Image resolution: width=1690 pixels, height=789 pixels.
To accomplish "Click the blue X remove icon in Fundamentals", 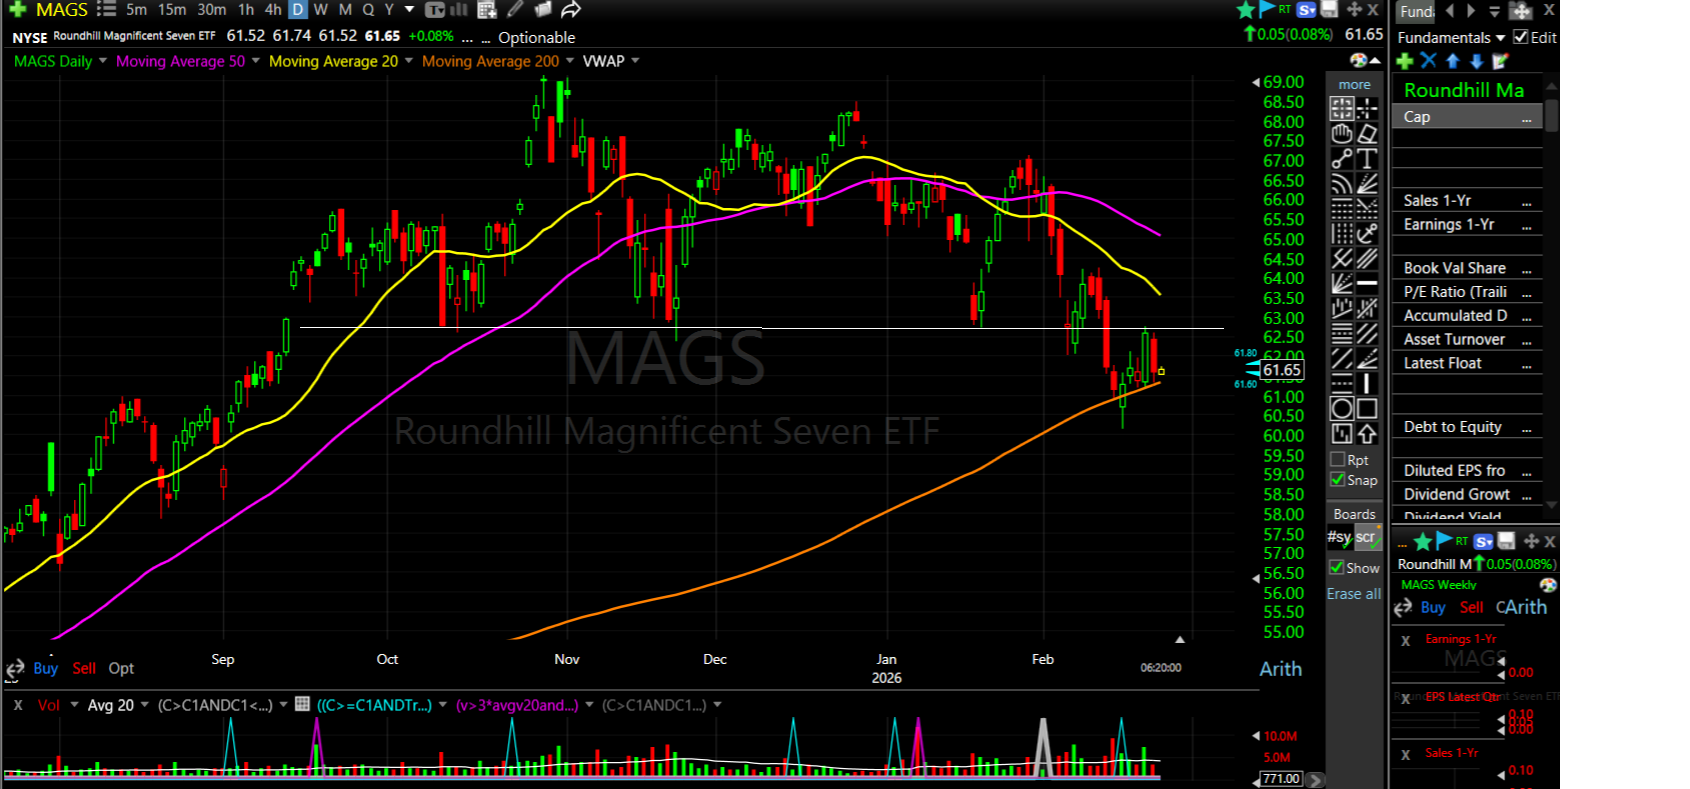I will coord(1428,61).
